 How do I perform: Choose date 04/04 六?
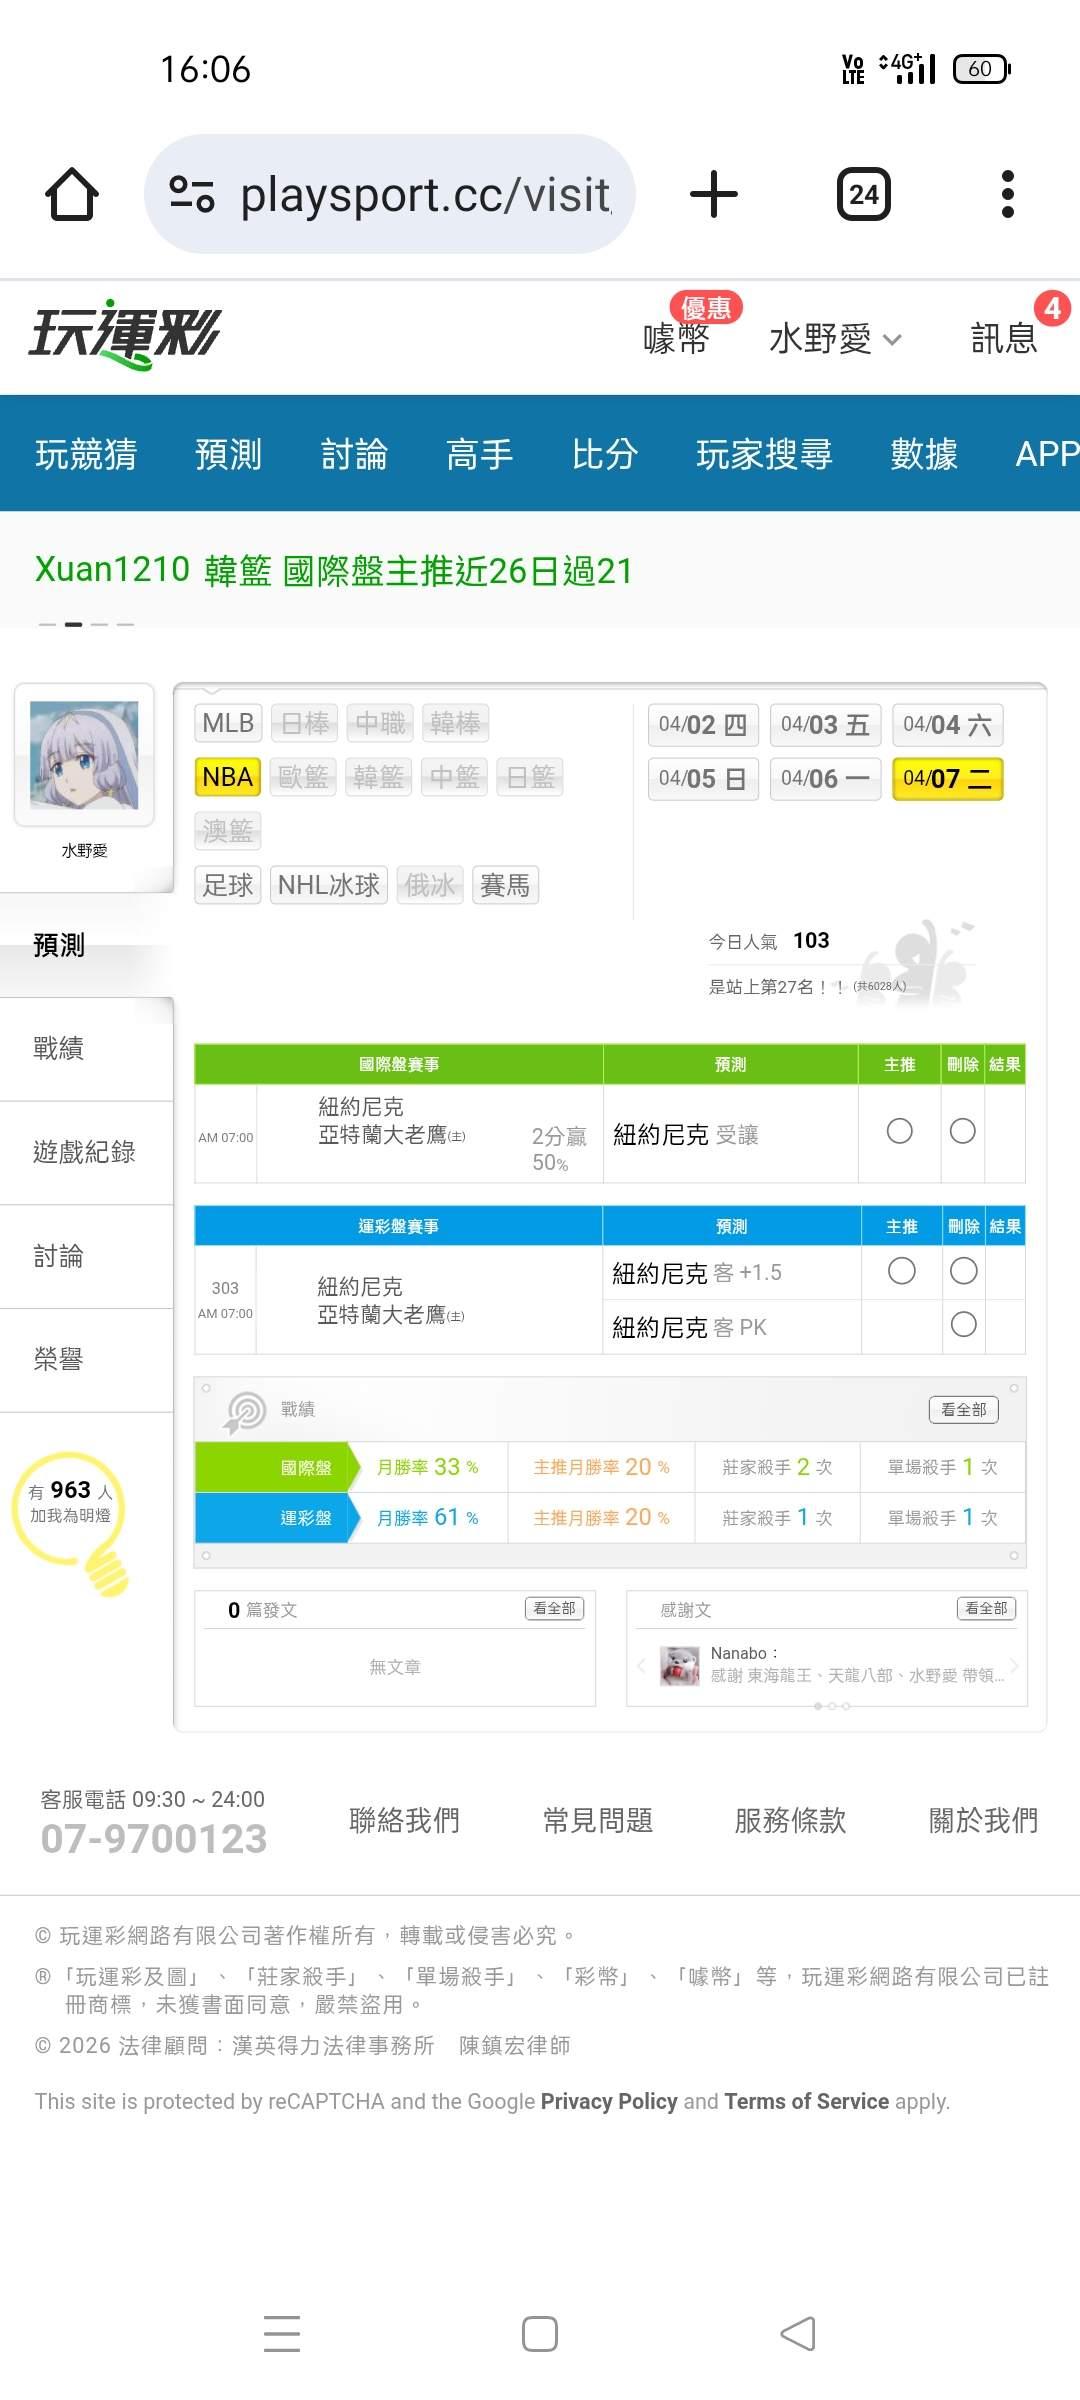[947, 725]
